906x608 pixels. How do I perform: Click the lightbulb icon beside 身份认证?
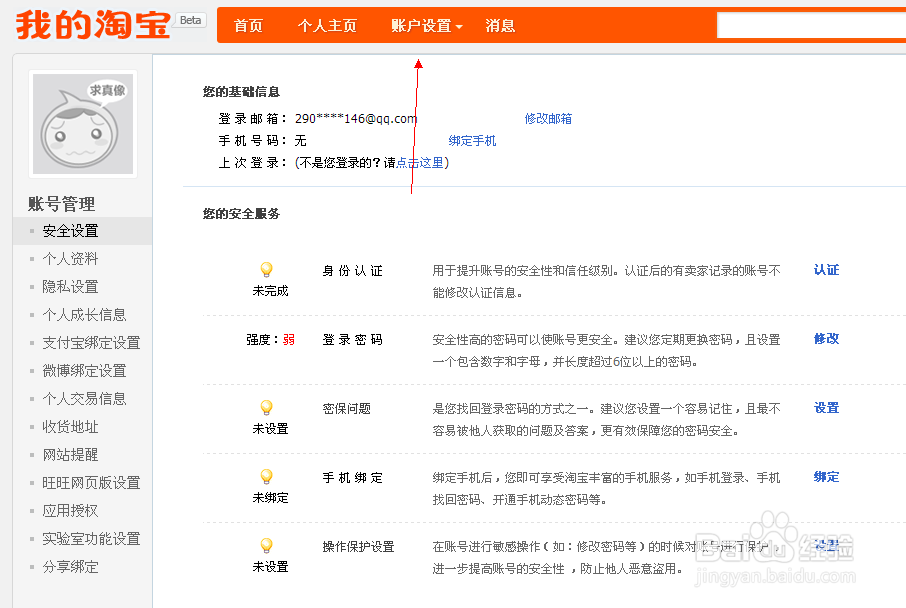266,269
